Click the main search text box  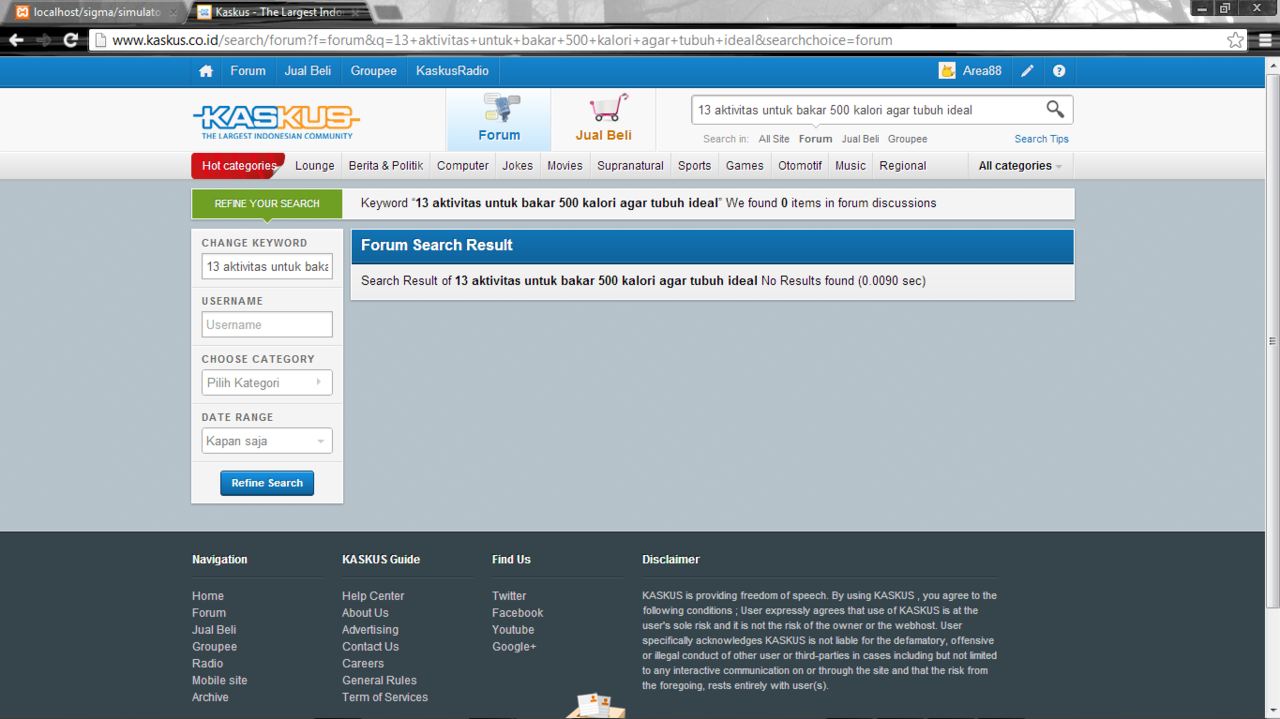(x=868, y=110)
